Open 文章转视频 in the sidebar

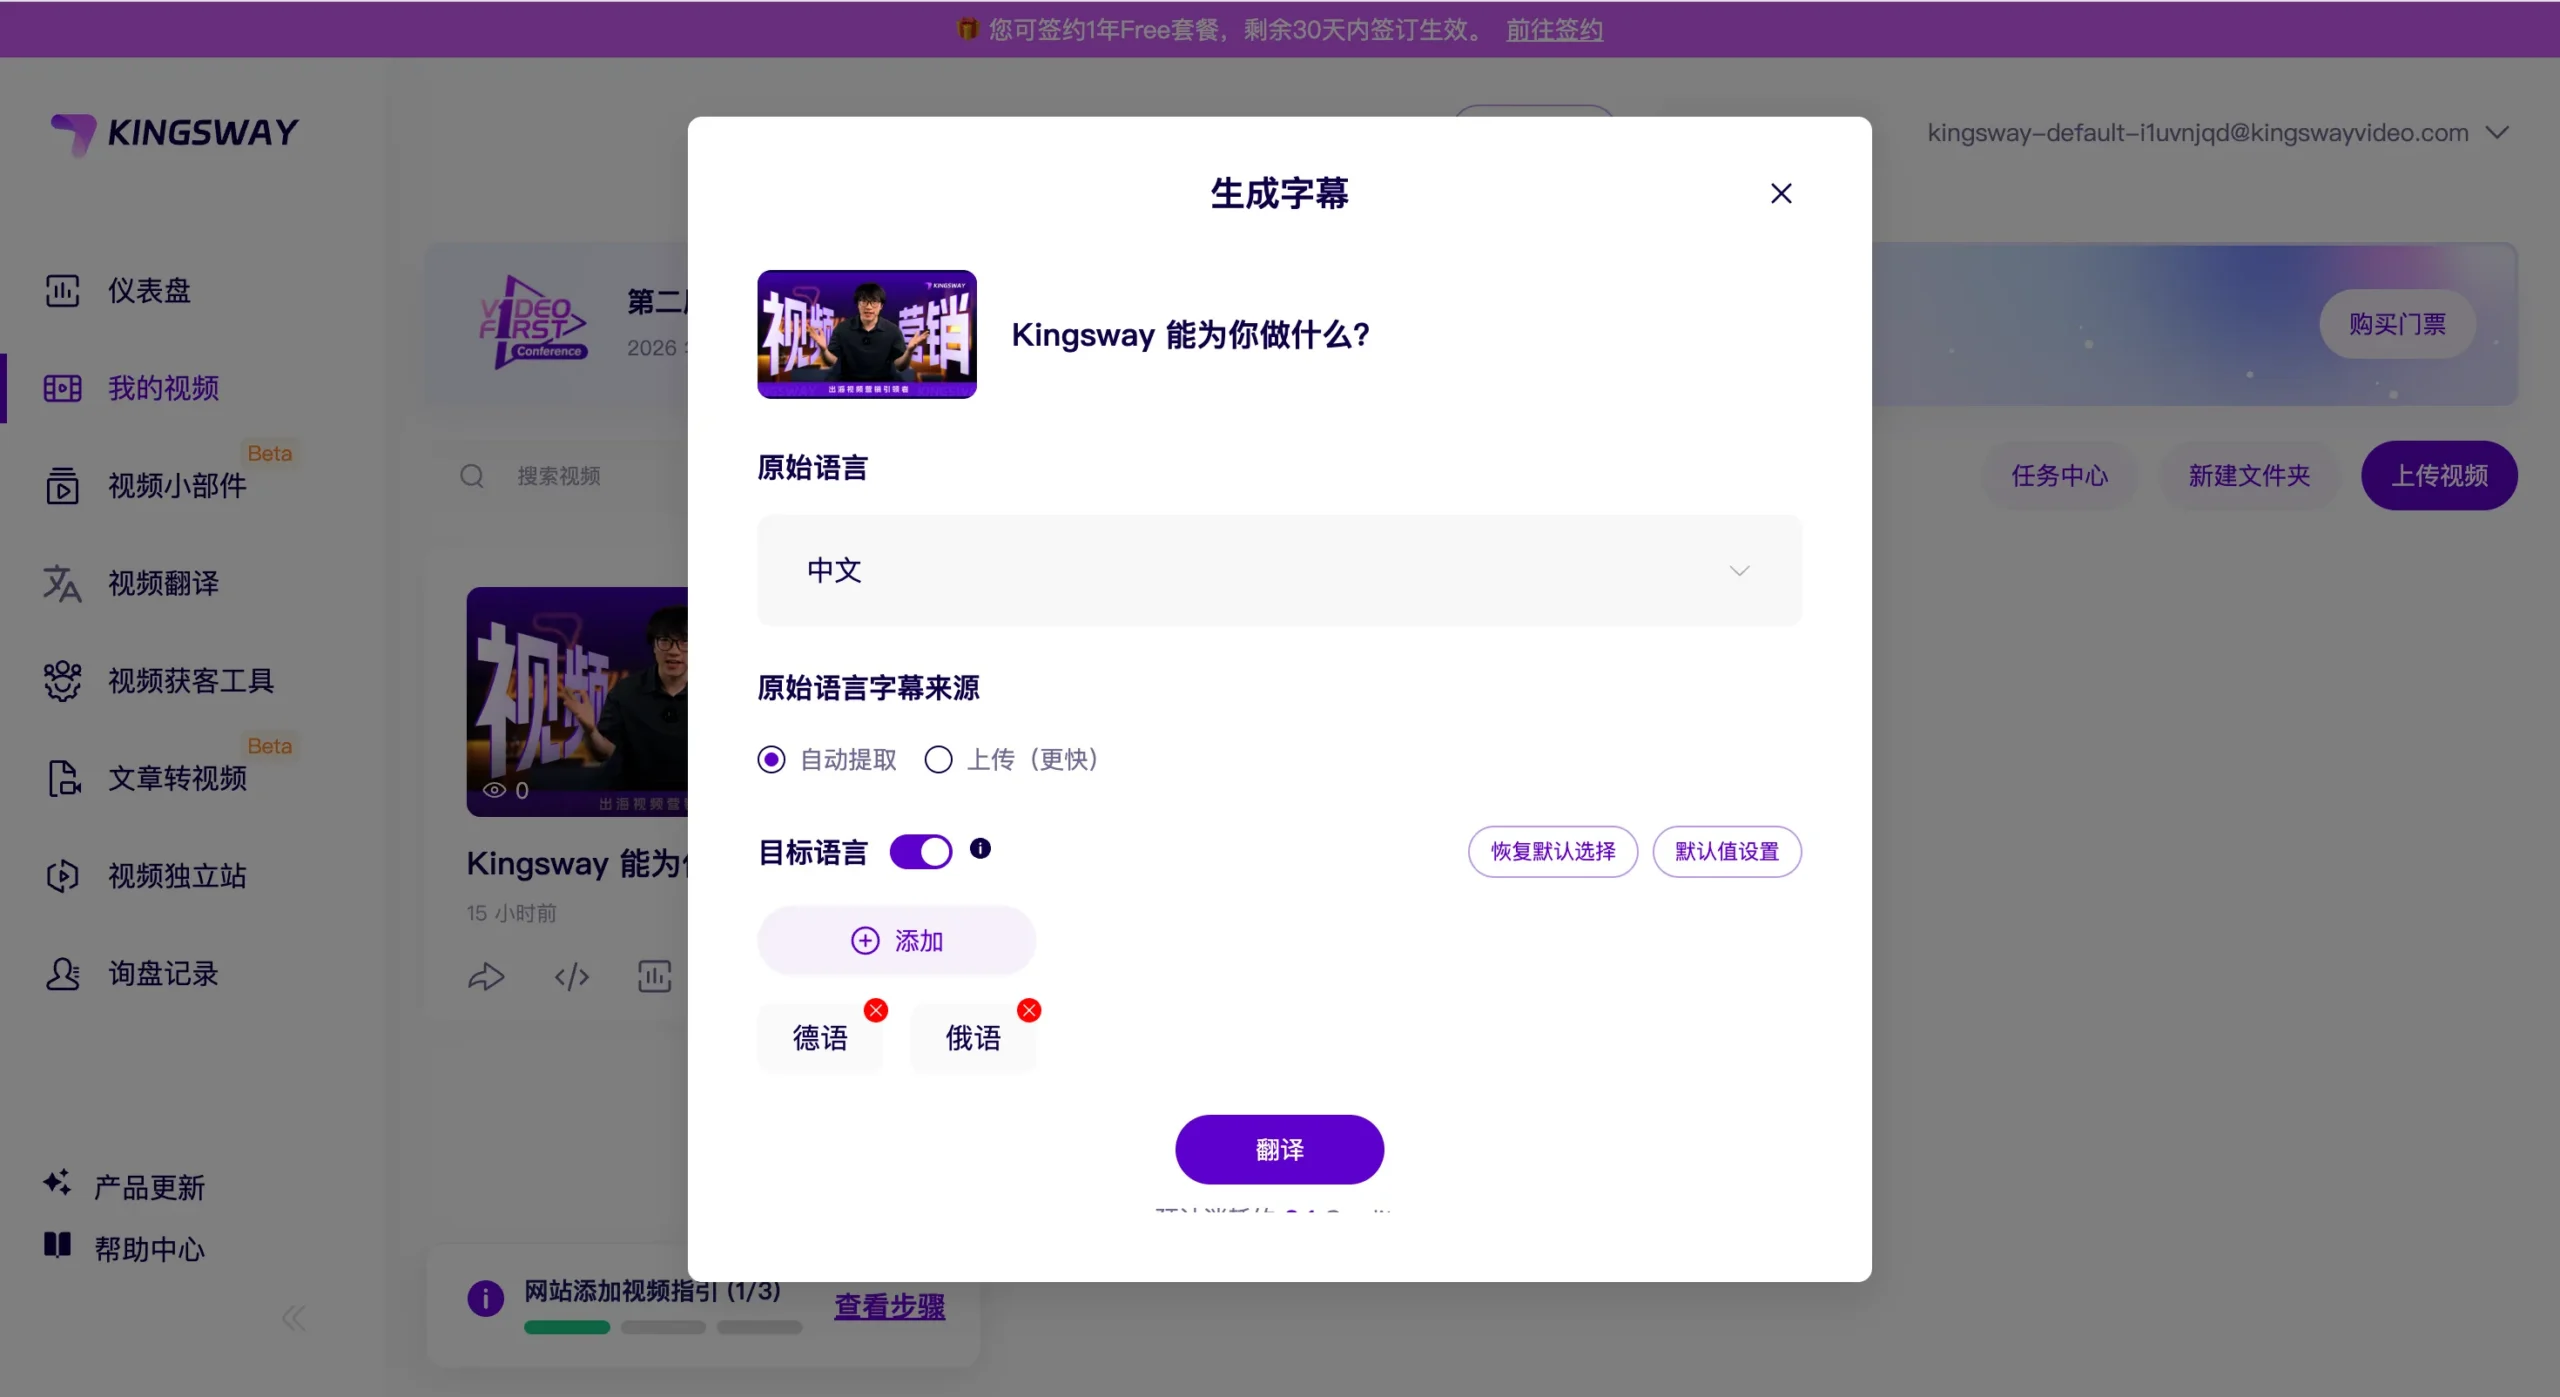coord(176,778)
